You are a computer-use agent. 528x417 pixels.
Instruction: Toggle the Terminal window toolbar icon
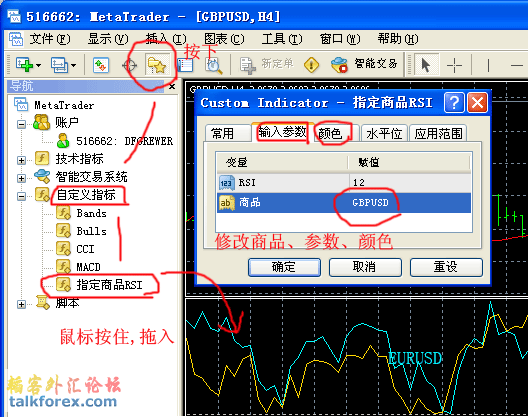pyautogui.click(x=185, y=65)
